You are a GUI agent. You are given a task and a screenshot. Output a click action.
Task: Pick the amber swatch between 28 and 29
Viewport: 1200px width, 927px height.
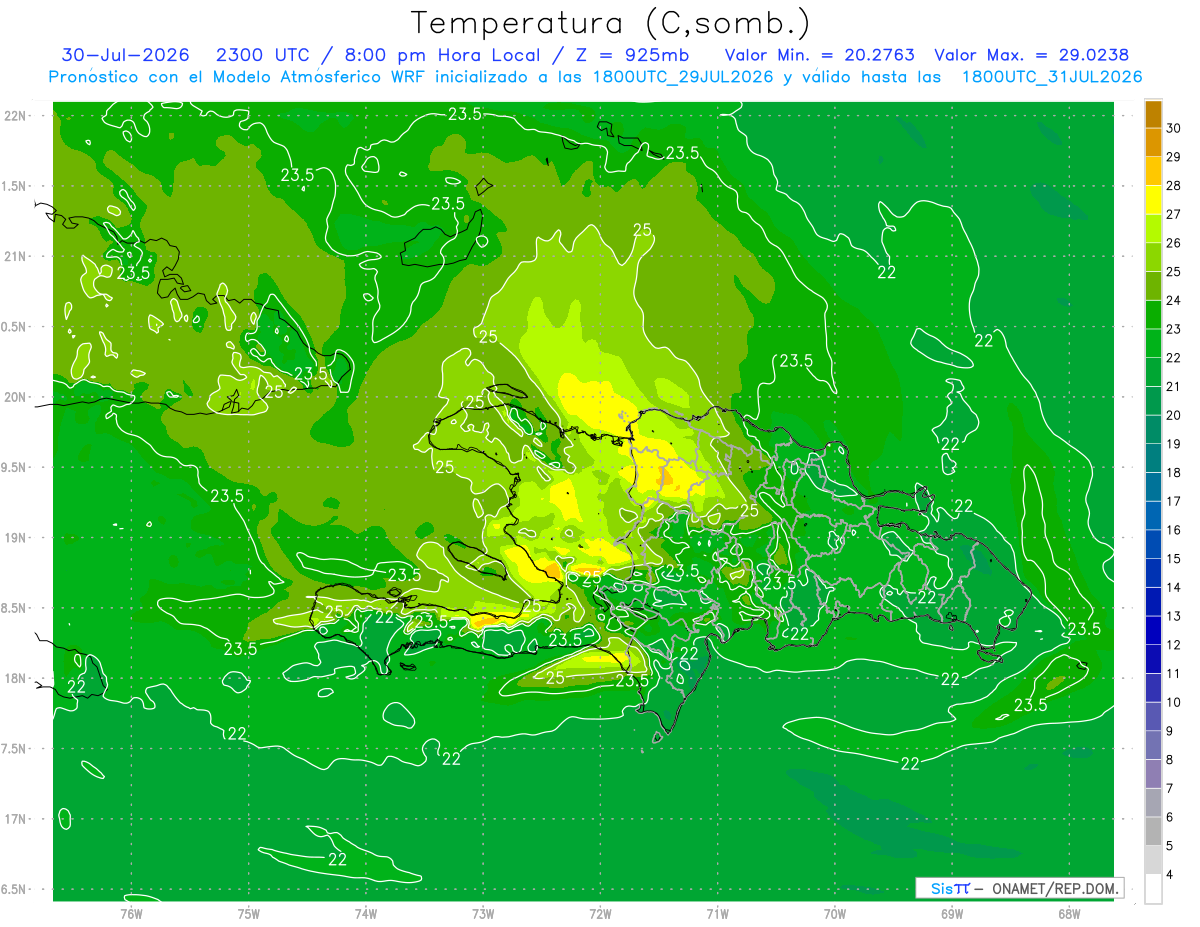1153,171
